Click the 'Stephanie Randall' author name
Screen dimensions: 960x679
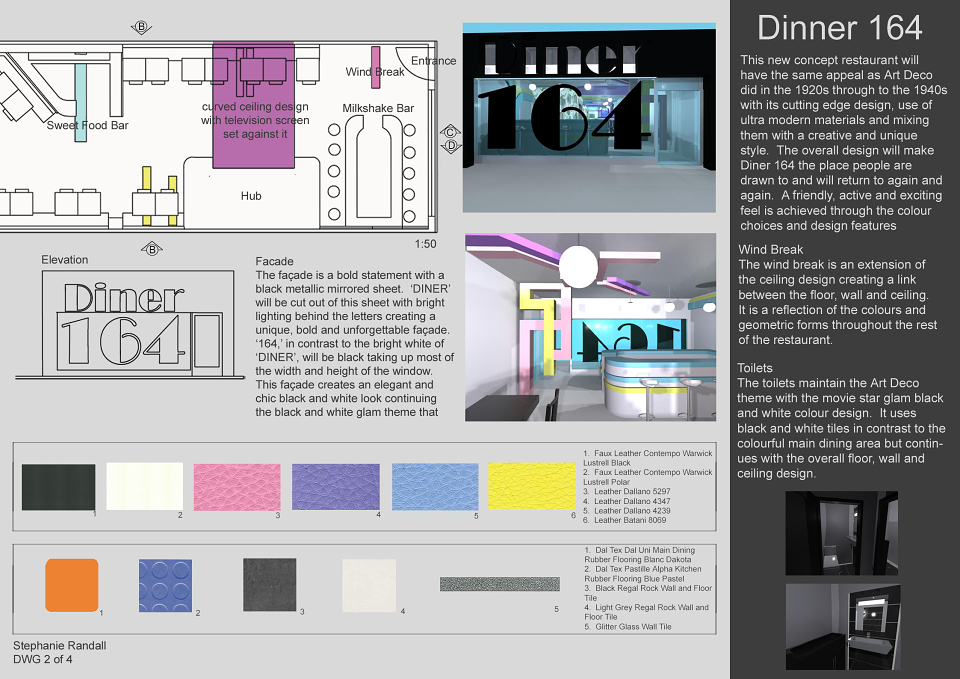click(x=59, y=645)
